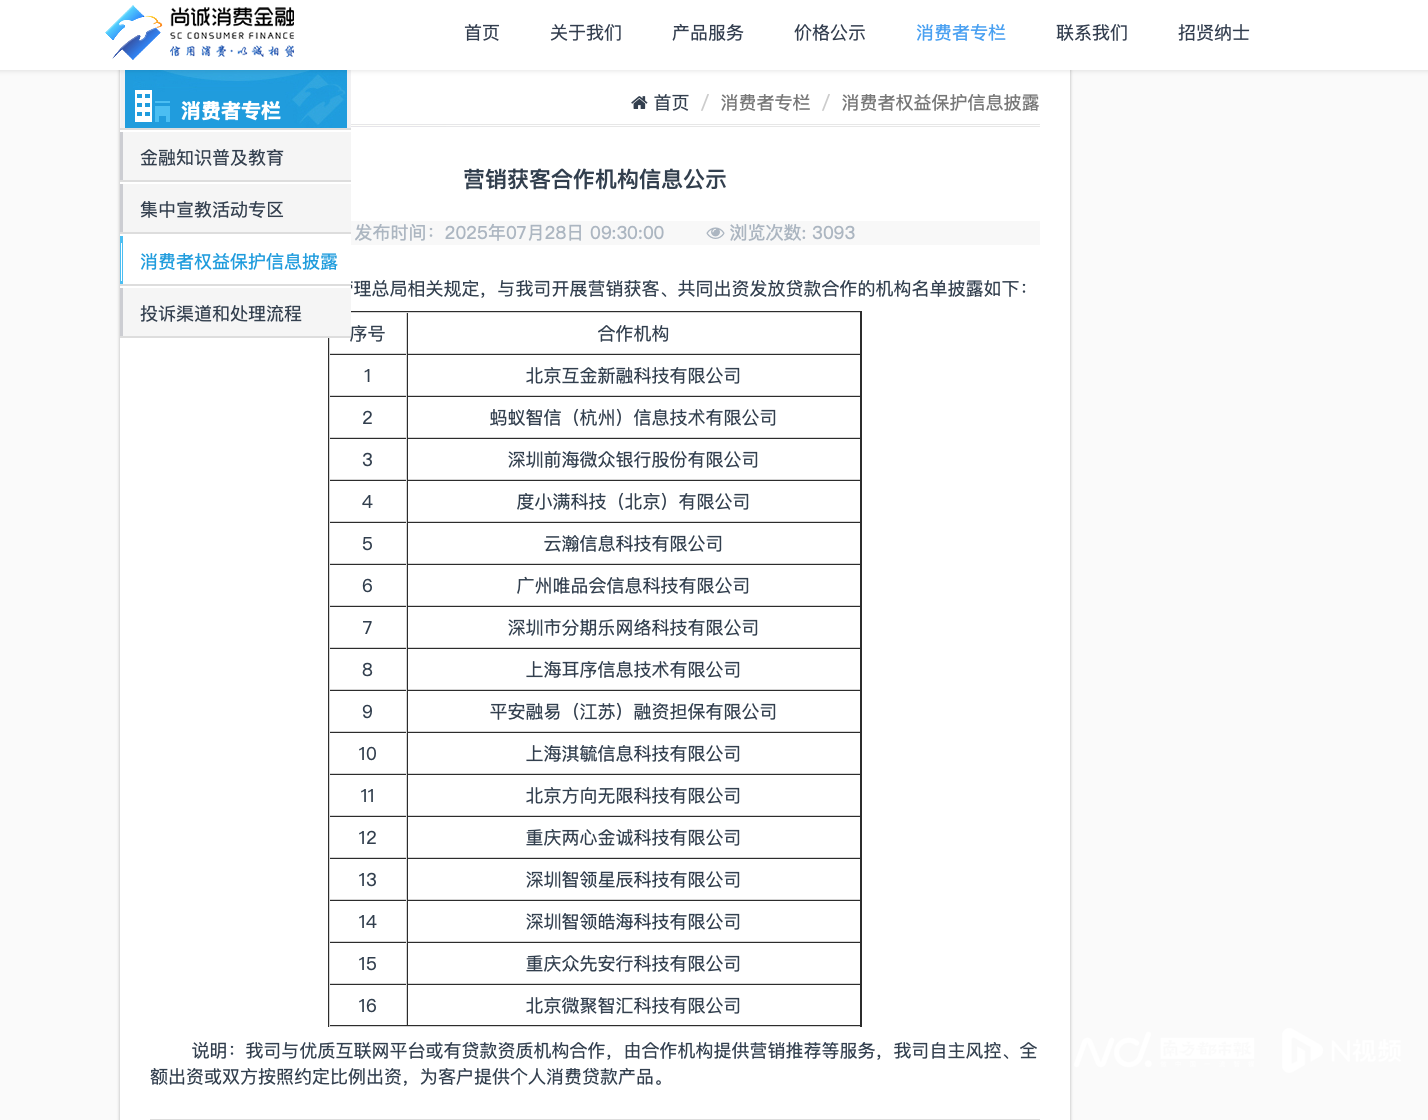Open 联系我们 in top navigation
Screen dimensions: 1428x1120
coord(1092,33)
